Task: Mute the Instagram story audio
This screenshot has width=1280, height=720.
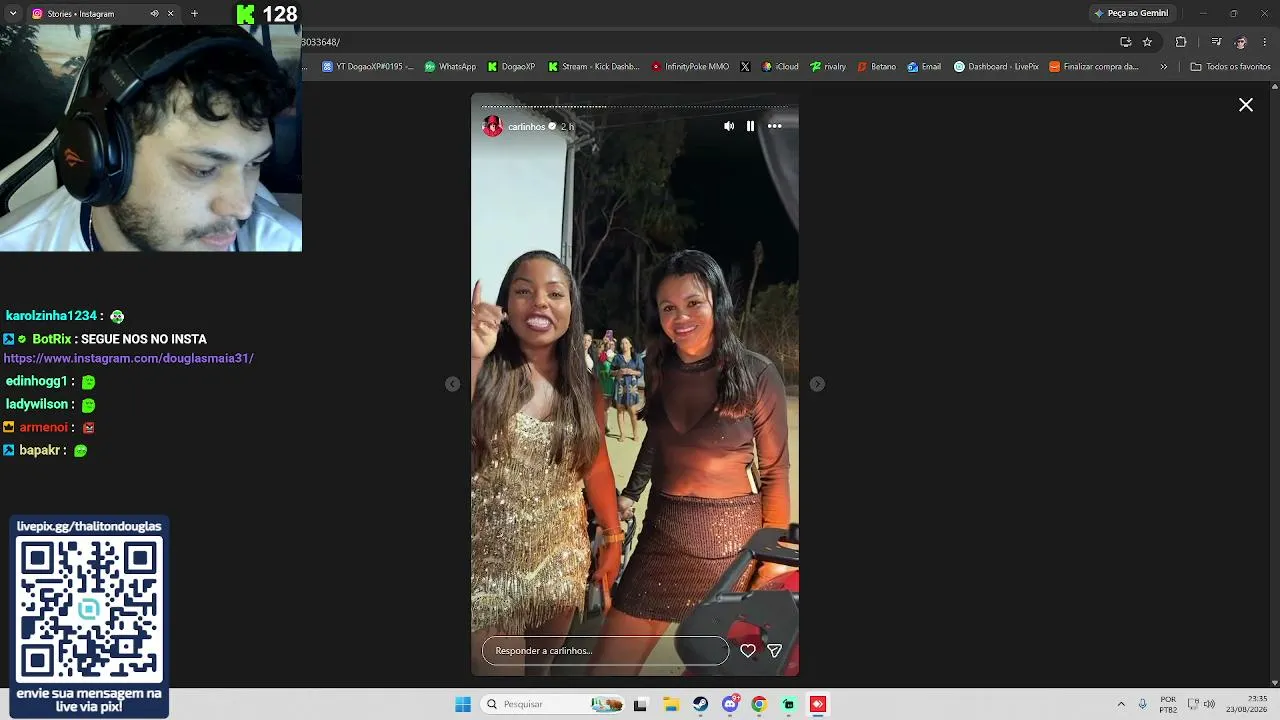Action: tap(729, 126)
